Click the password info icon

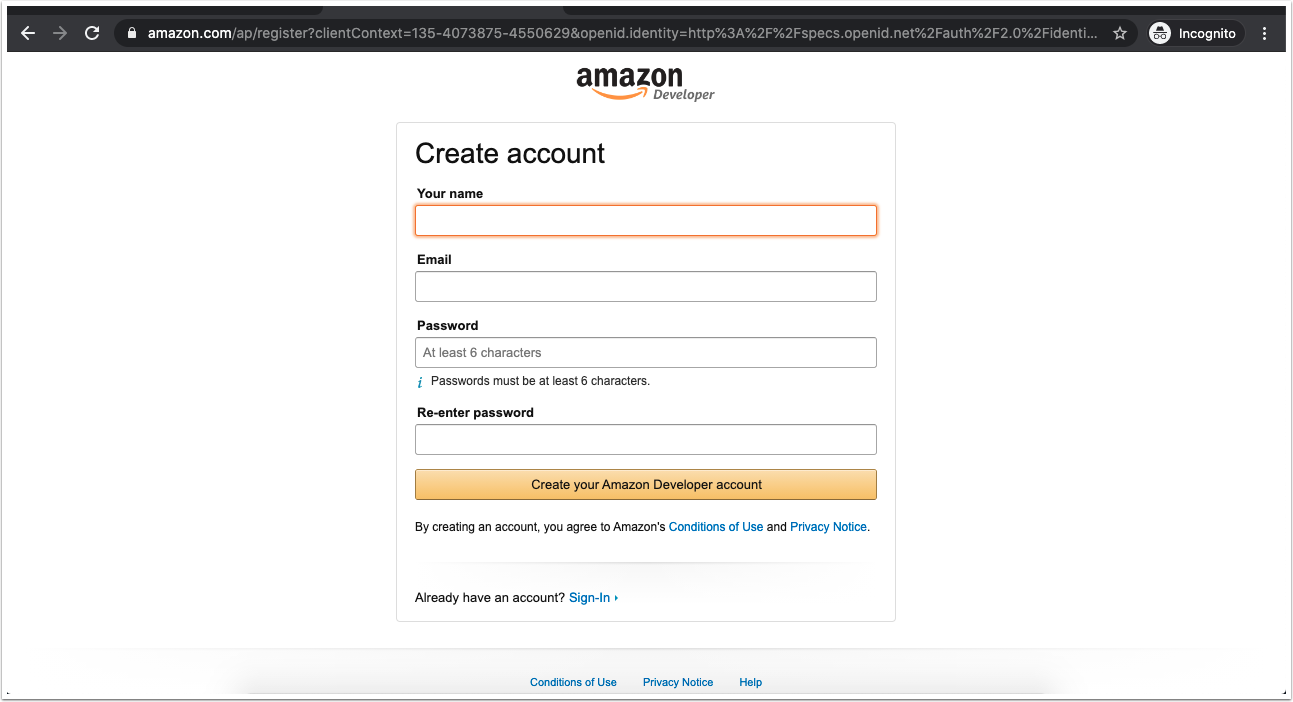[x=420, y=382]
